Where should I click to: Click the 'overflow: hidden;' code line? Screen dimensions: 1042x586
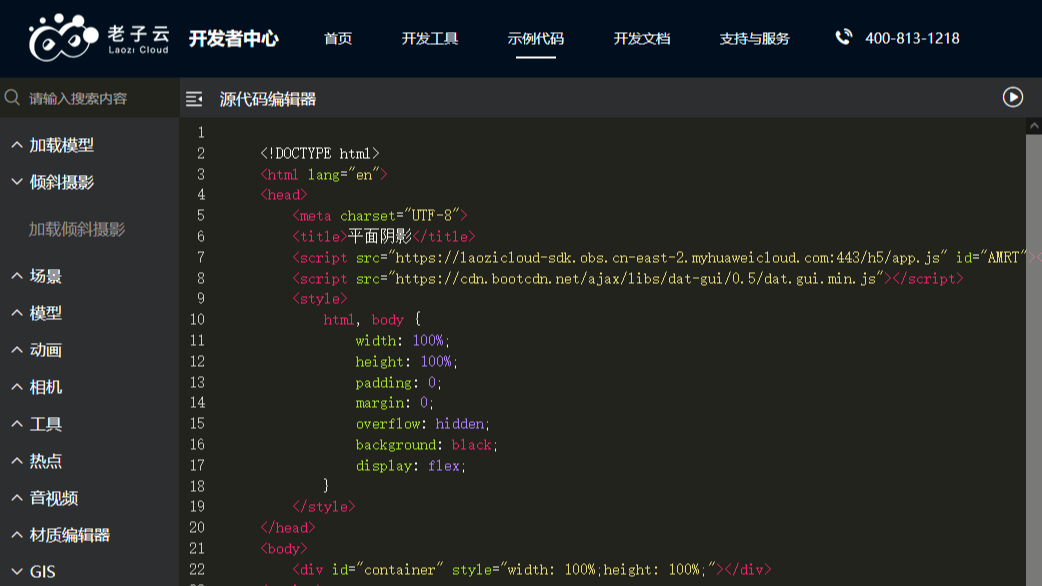point(423,424)
